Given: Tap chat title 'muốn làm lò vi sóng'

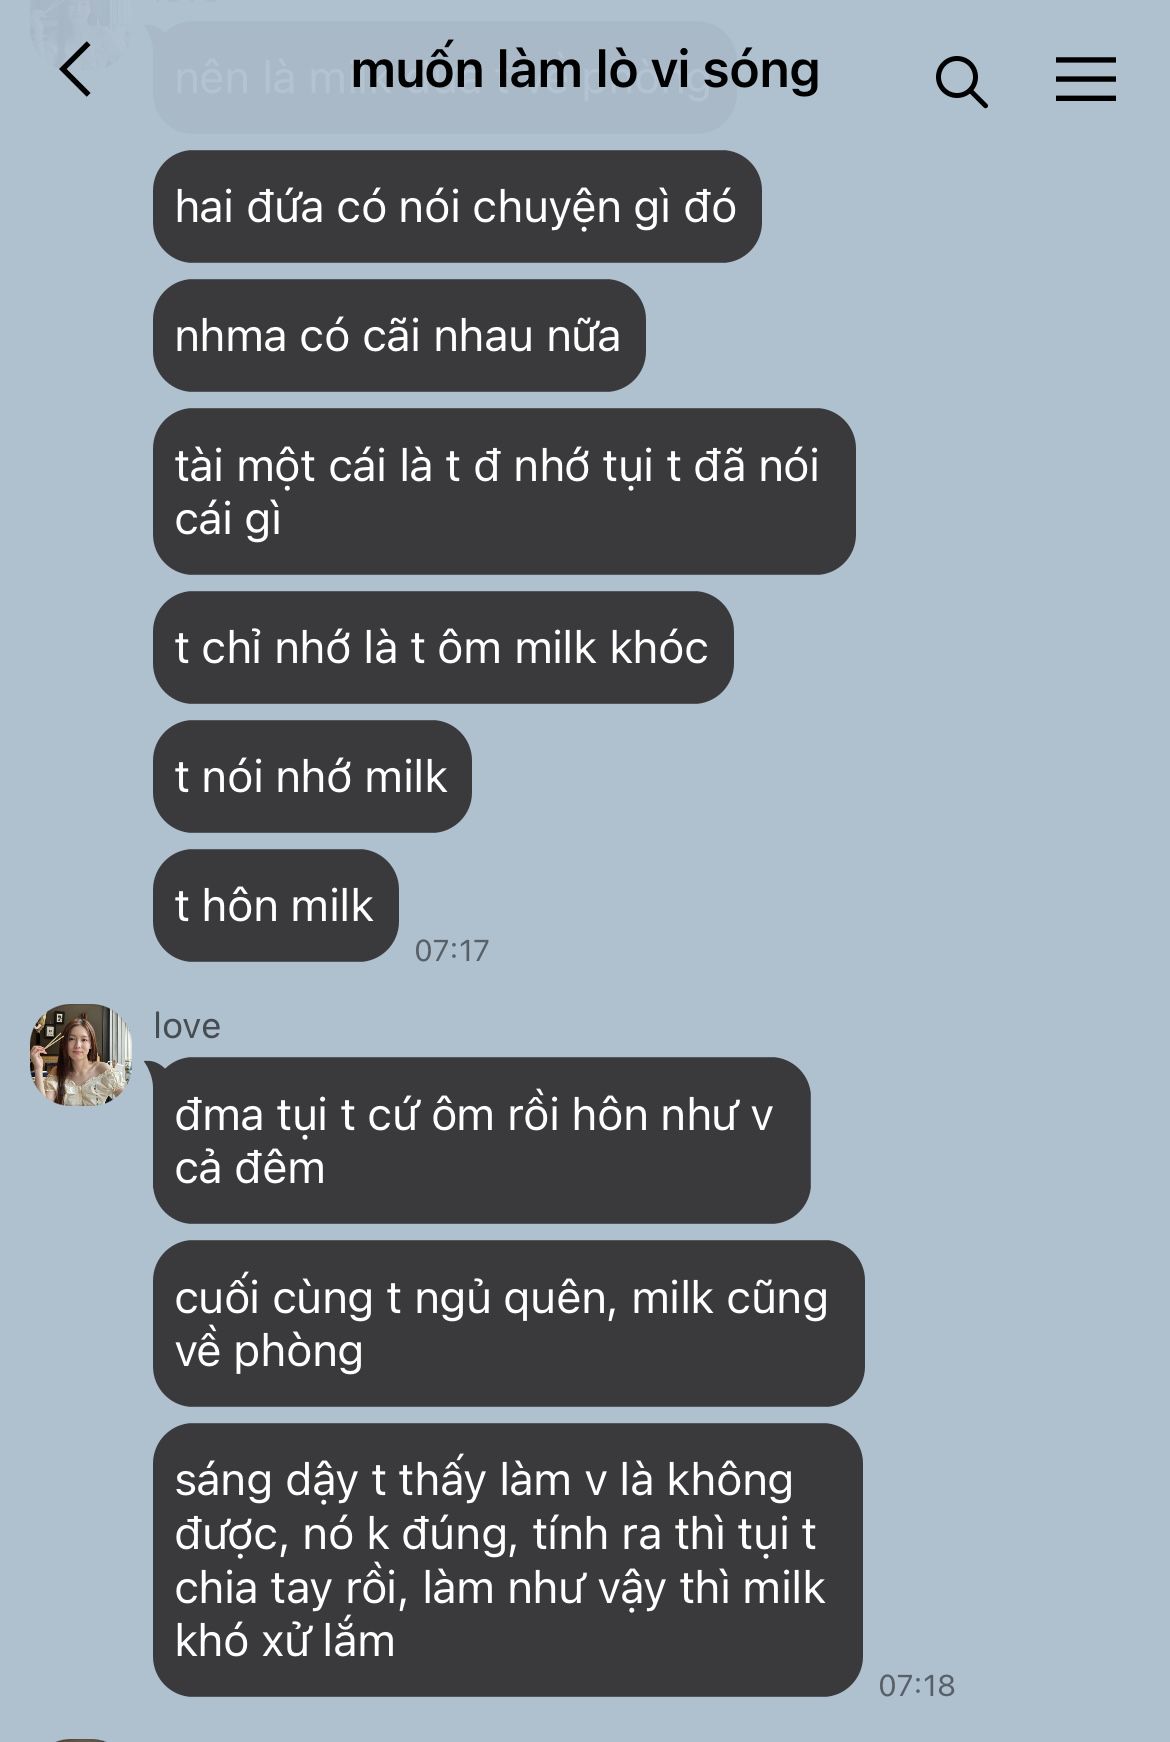Looking at the screenshot, I should (x=585, y=71).
